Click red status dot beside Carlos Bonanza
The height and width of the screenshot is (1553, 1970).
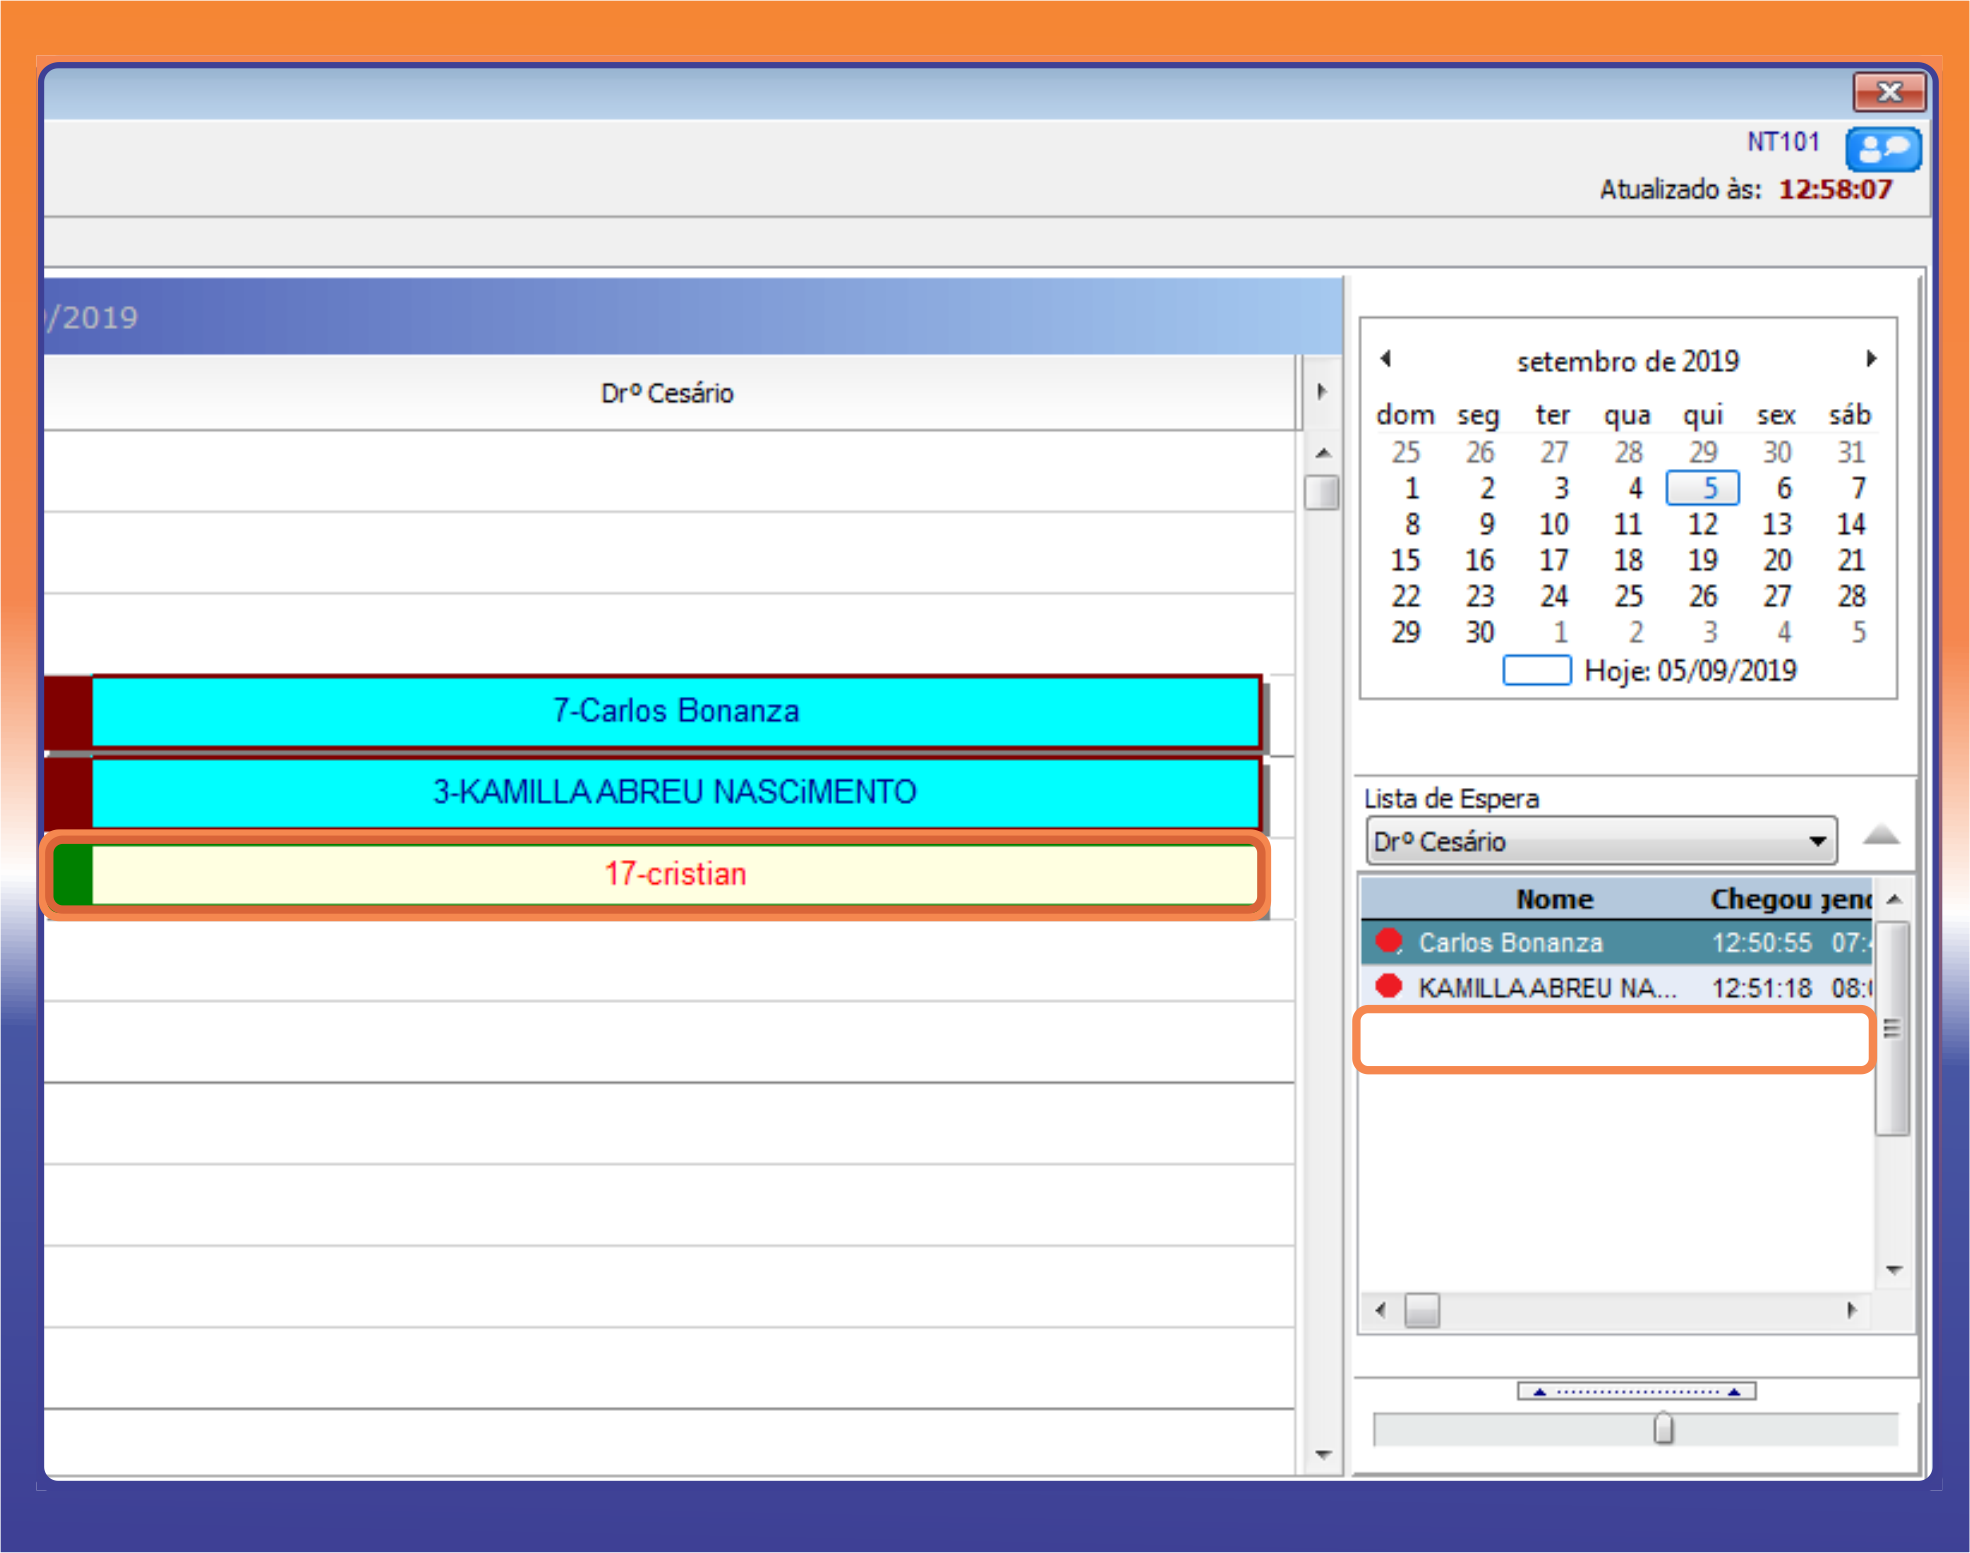[x=1388, y=941]
